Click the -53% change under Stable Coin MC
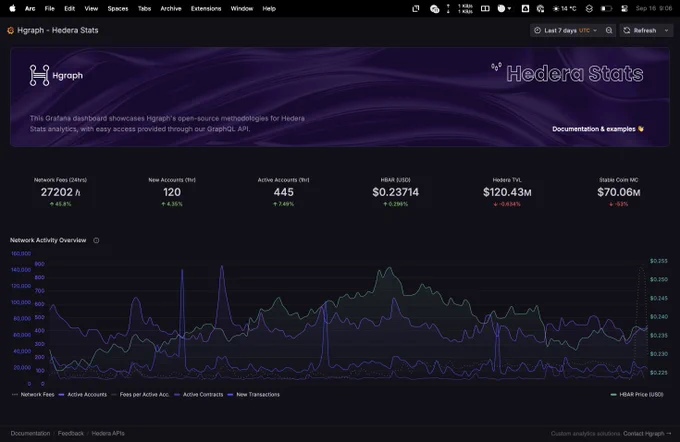The height and width of the screenshot is (442, 680). tap(618, 204)
